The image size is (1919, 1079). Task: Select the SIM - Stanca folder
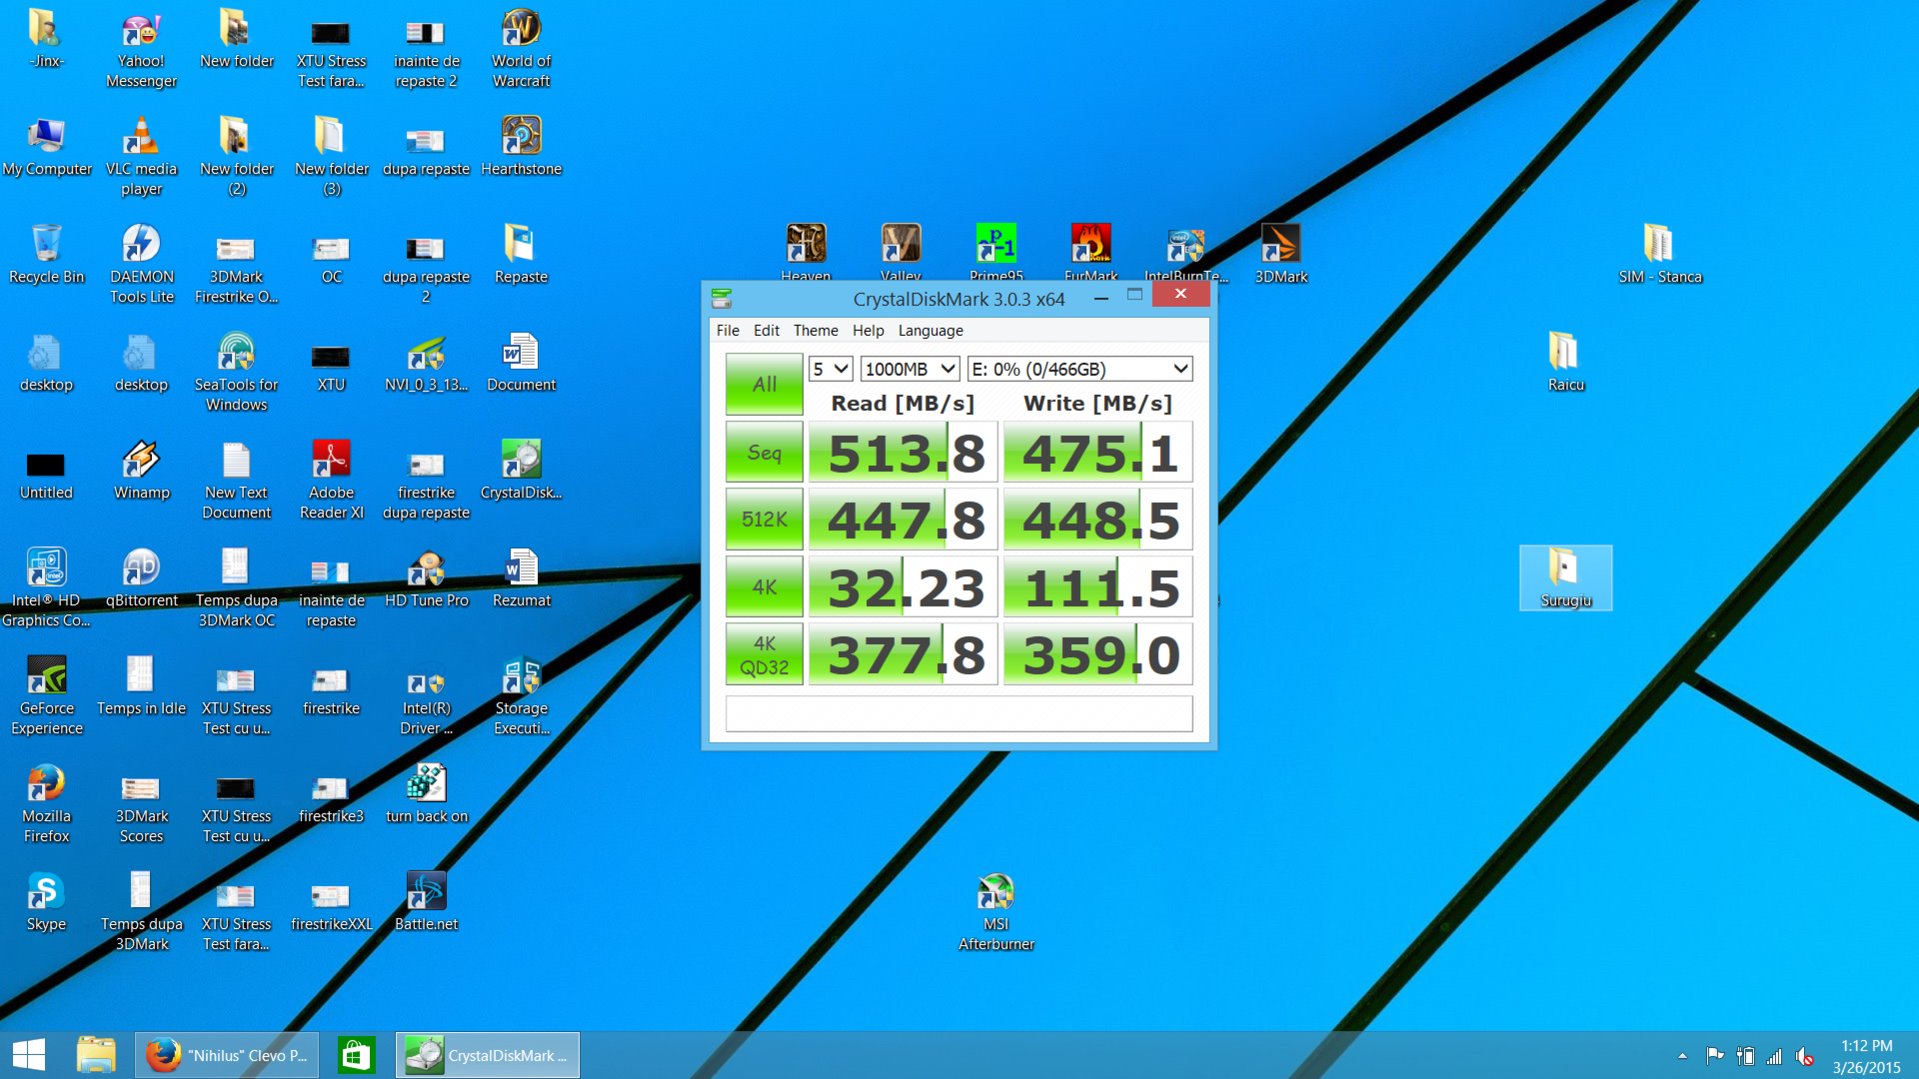(1660, 255)
